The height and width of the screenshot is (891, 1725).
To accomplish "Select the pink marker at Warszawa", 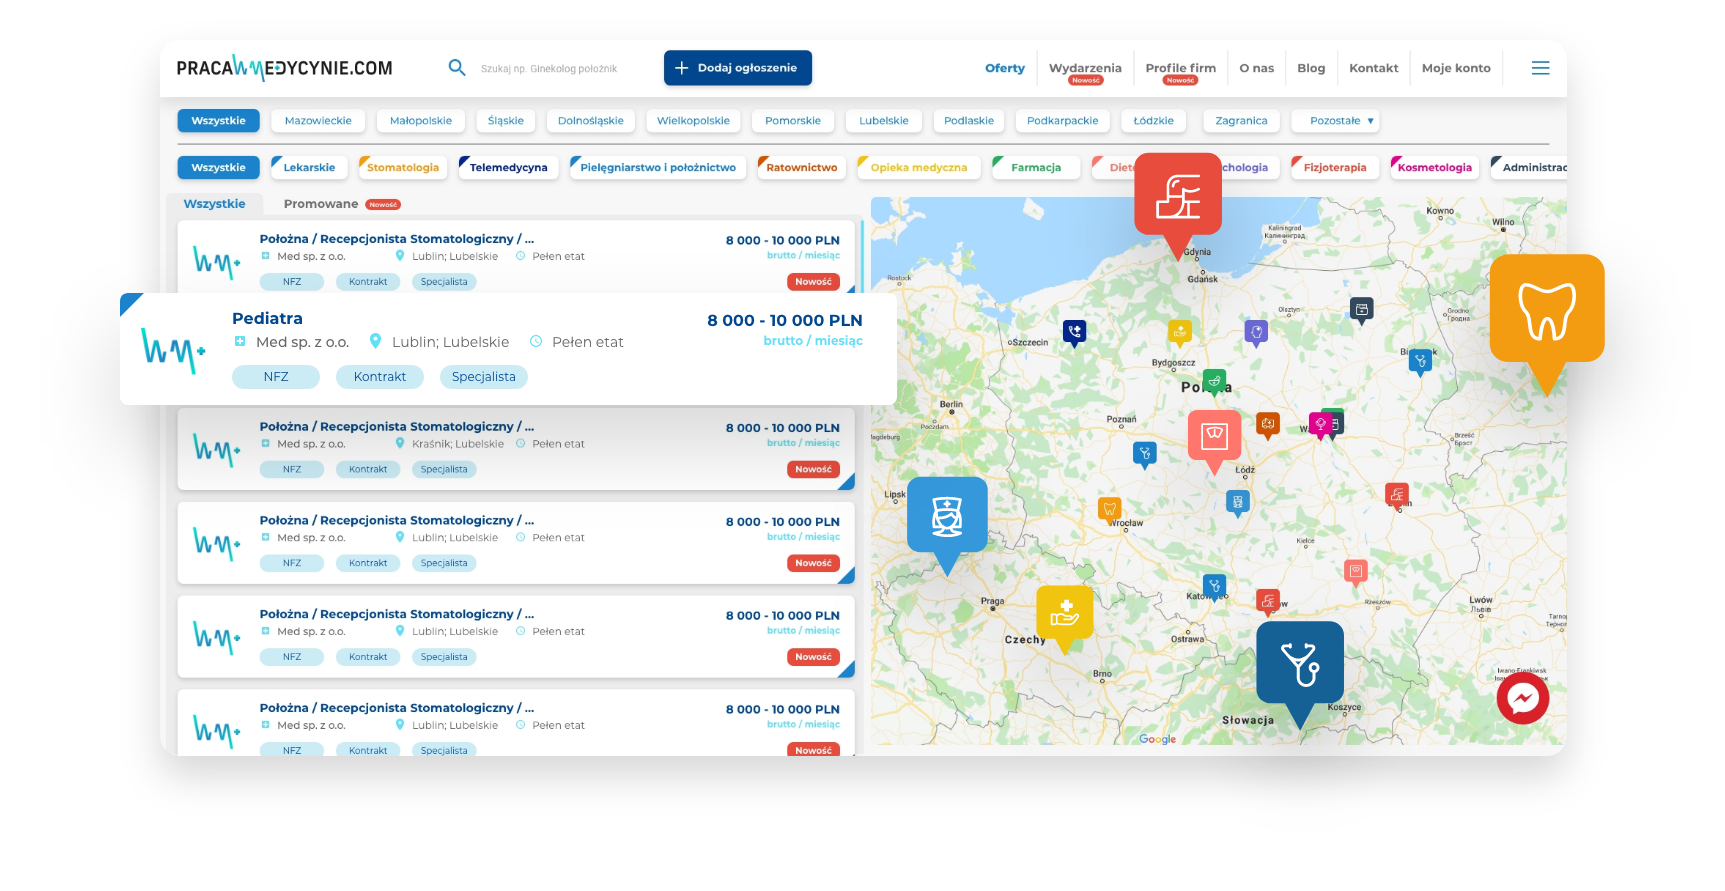I will point(1320,425).
